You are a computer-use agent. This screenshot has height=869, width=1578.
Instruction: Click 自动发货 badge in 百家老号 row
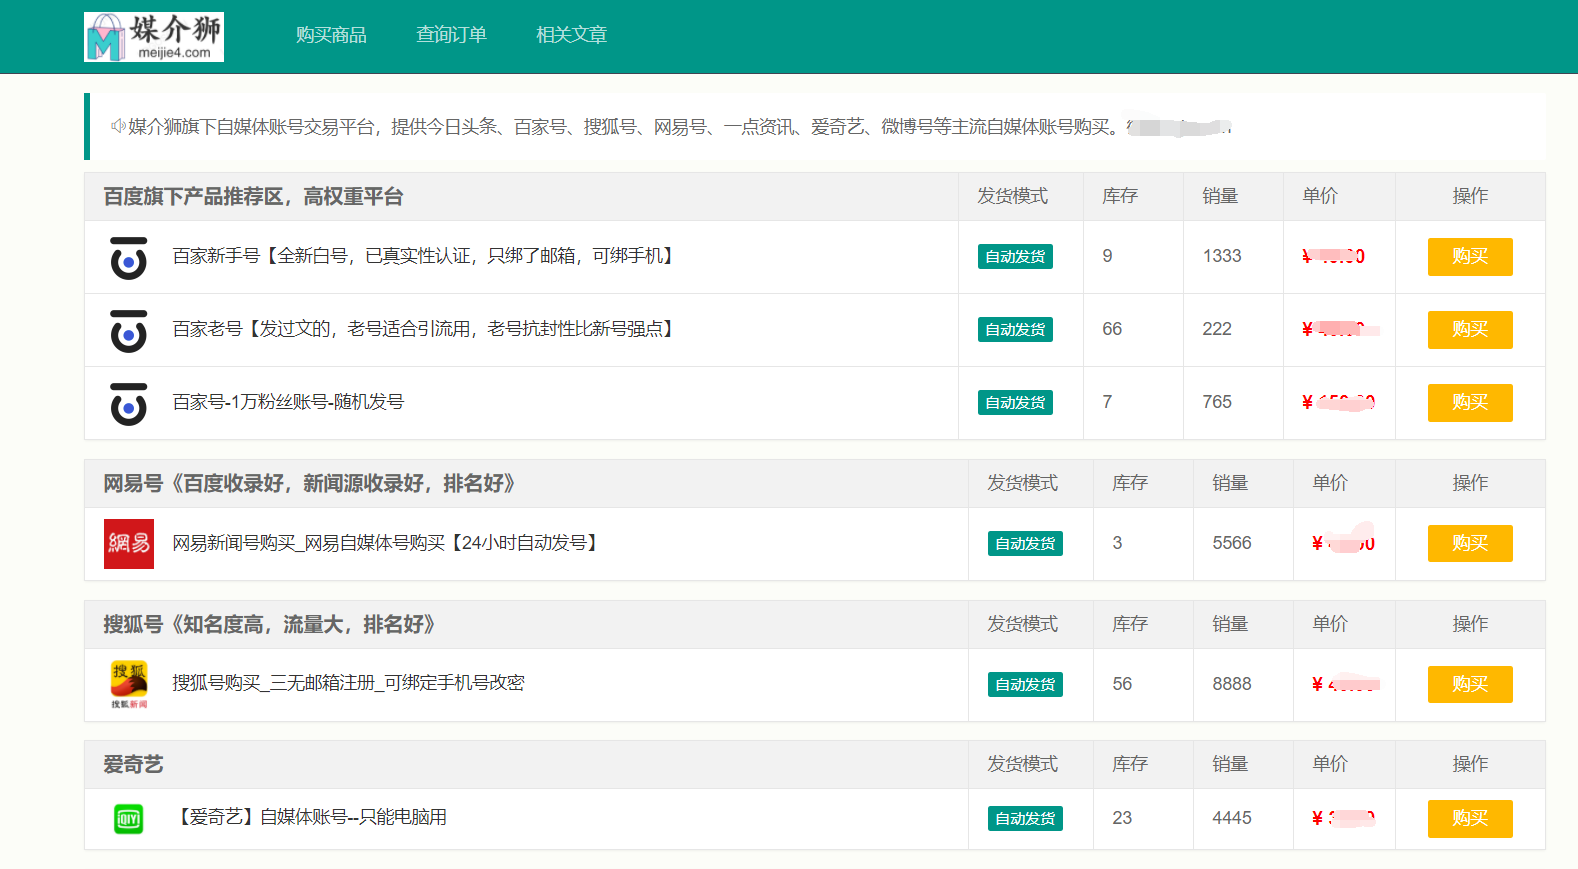[1015, 330]
